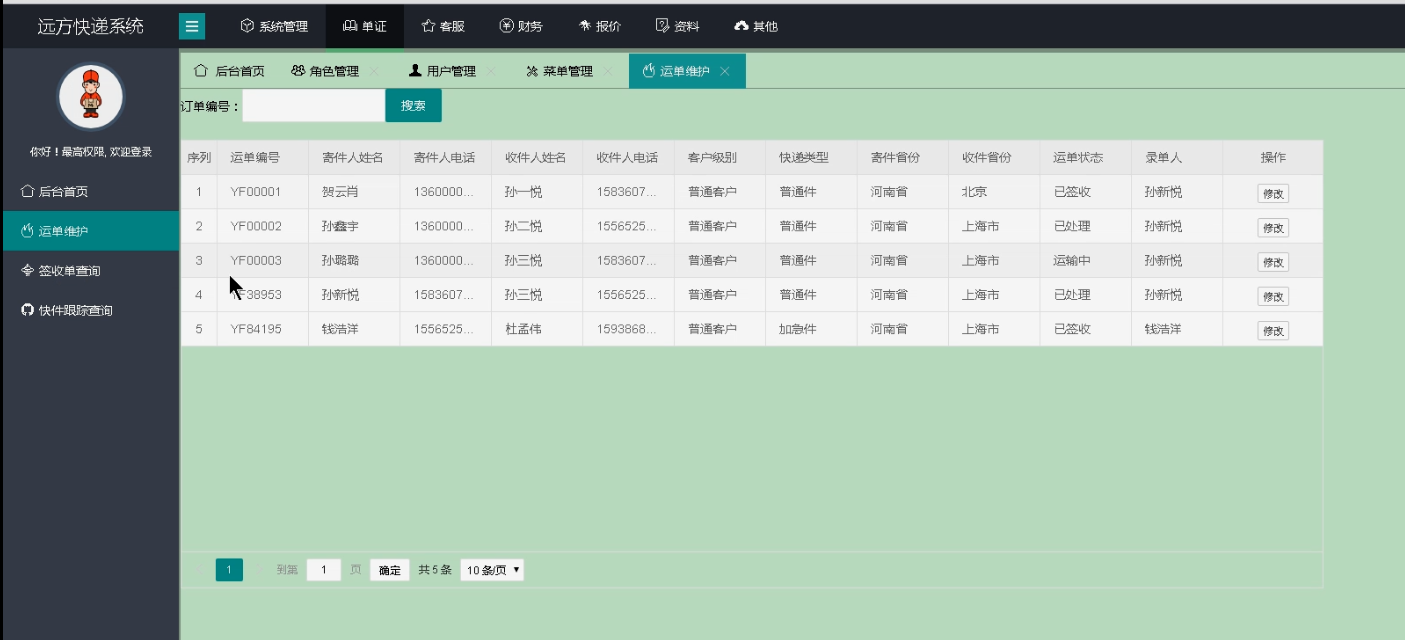
Task: Toggle the sidebar hamburger menu icon
Action: (192, 26)
